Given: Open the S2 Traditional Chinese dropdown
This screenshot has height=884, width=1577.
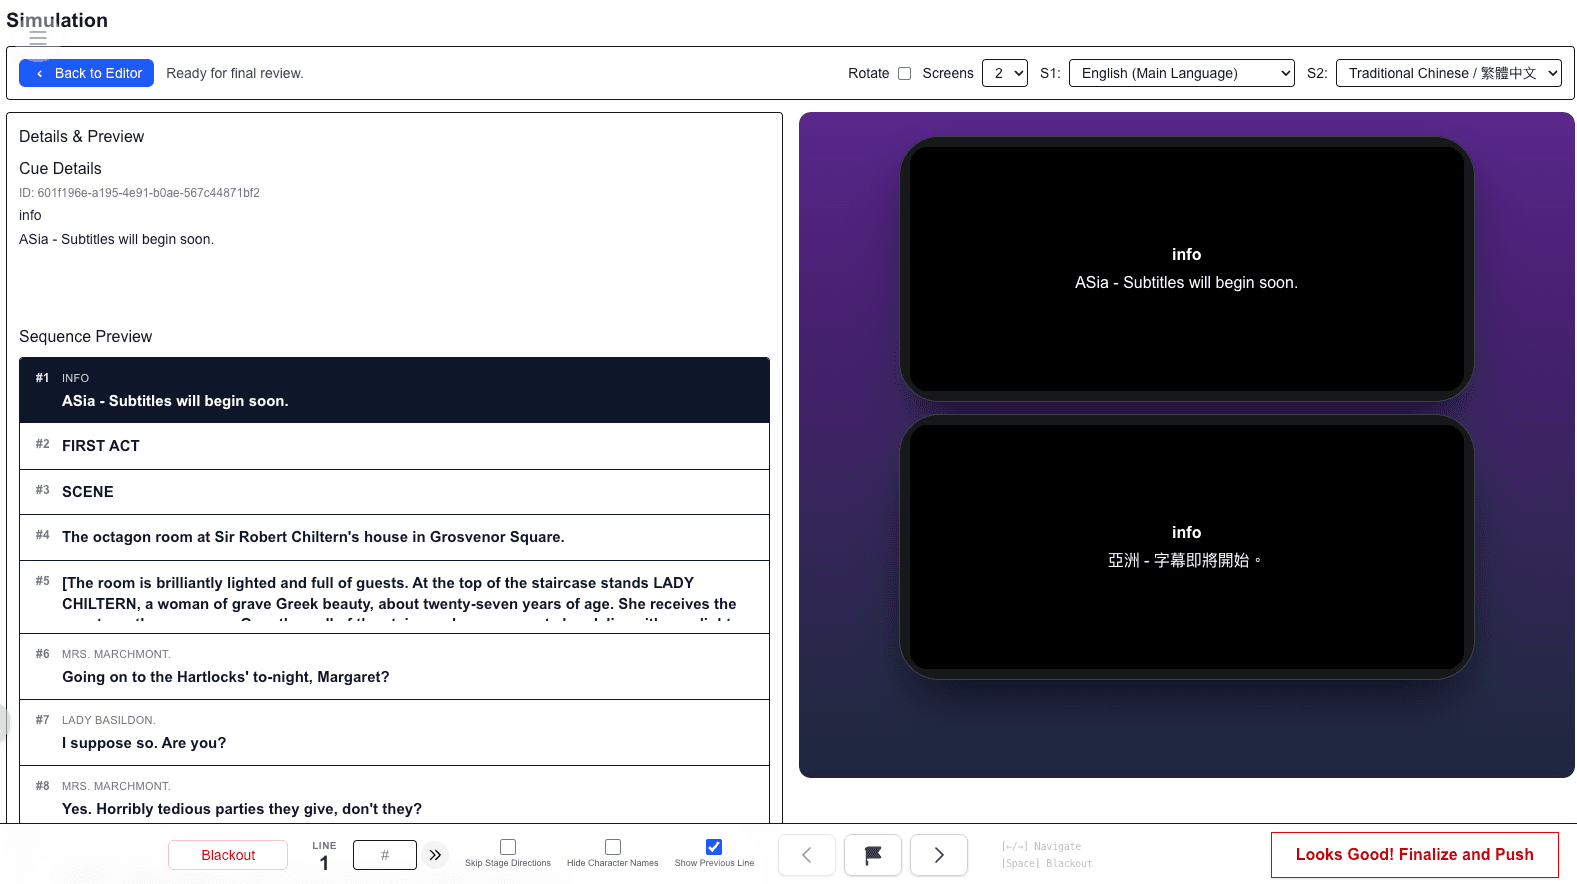Looking at the screenshot, I should pyautogui.click(x=1449, y=73).
